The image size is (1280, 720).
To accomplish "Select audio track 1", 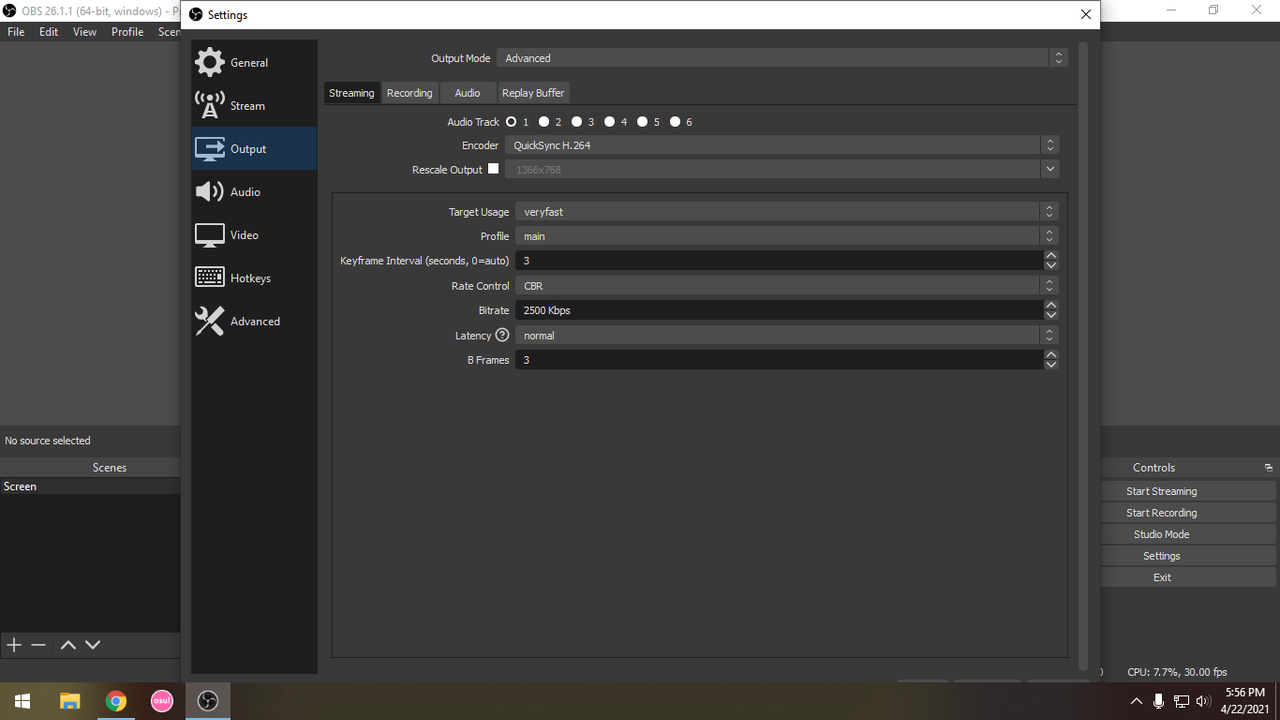I will click(x=511, y=122).
